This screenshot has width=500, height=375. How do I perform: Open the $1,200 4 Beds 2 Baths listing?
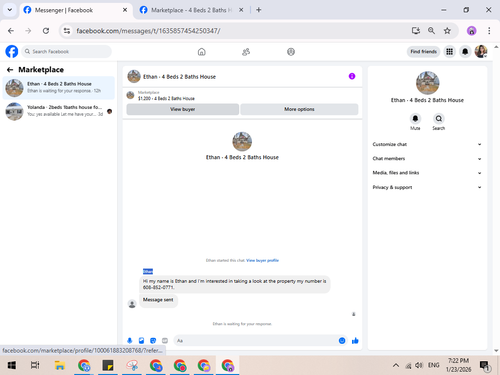tap(166, 98)
